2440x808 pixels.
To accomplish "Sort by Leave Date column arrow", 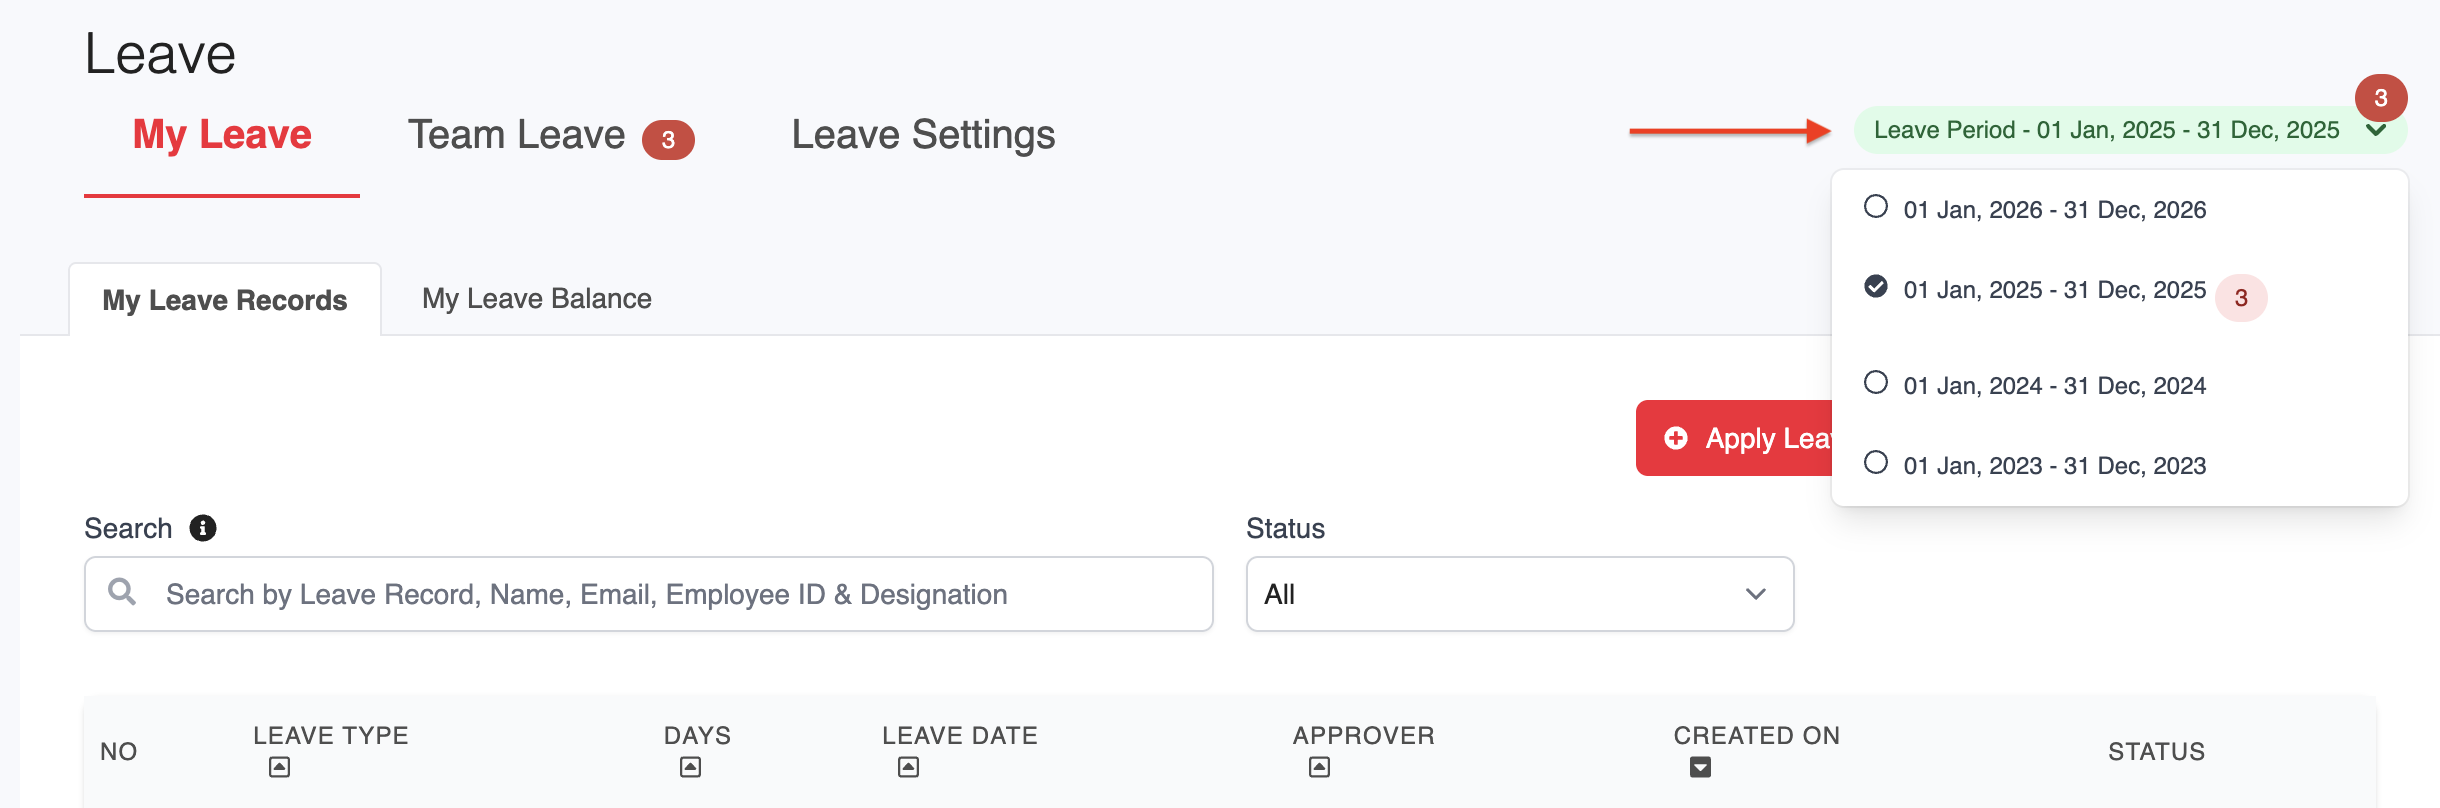I will (908, 767).
